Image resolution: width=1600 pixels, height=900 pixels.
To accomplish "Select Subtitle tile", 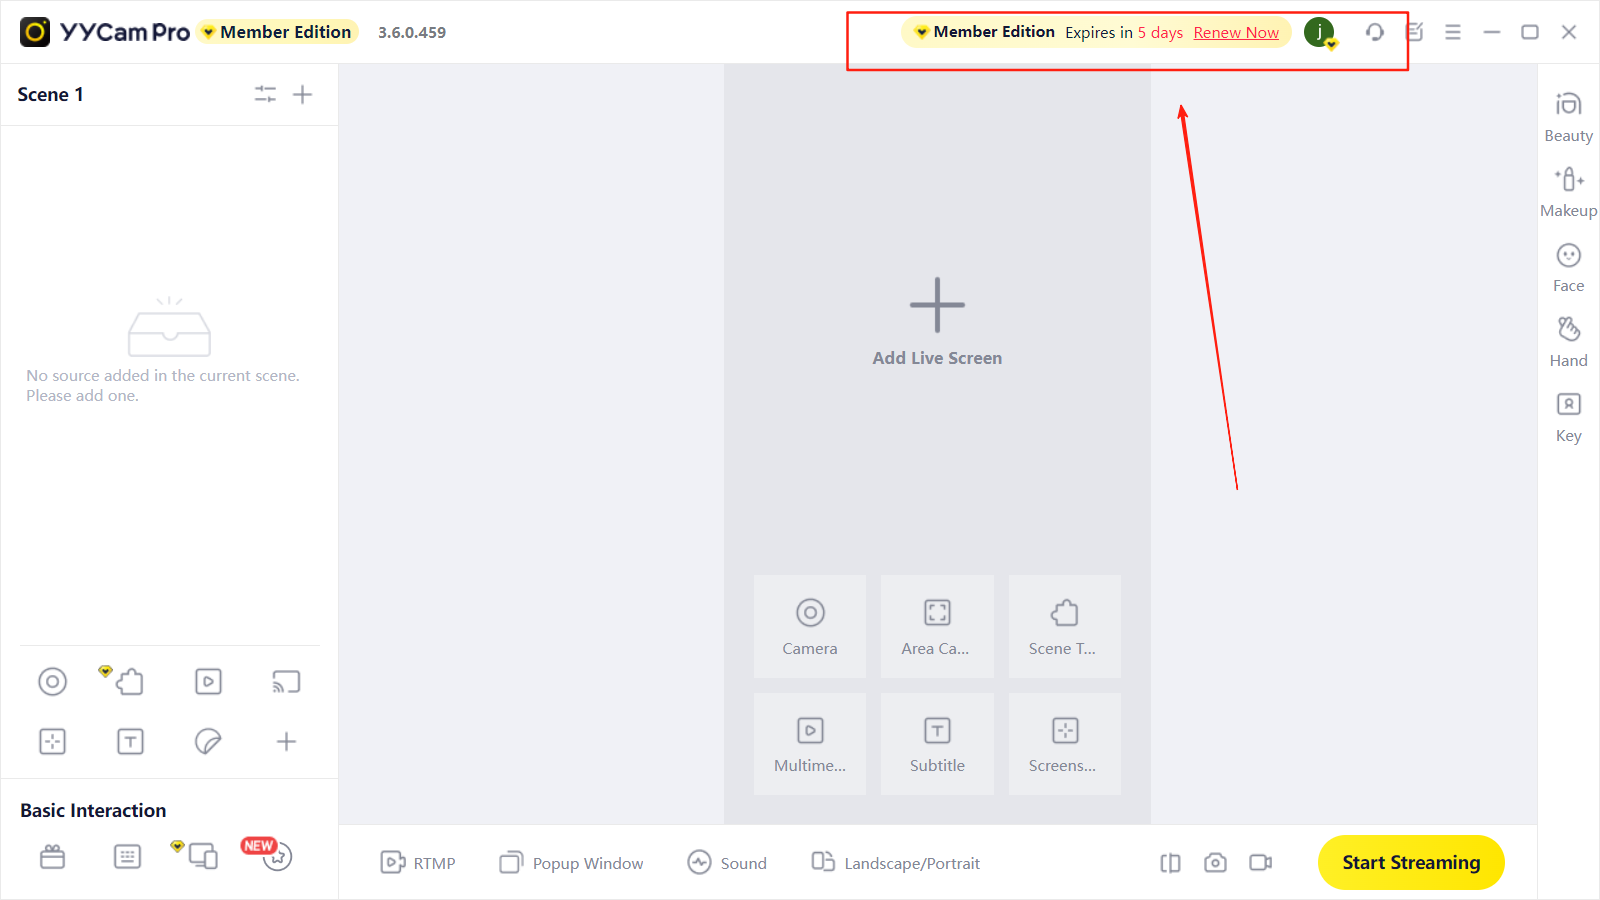I will pyautogui.click(x=937, y=744).
